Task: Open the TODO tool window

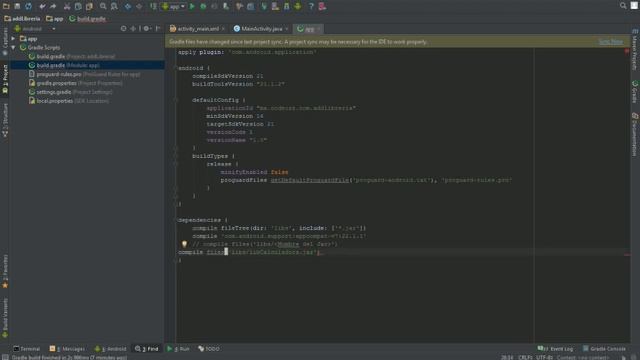Action: (x=209, y=349)
